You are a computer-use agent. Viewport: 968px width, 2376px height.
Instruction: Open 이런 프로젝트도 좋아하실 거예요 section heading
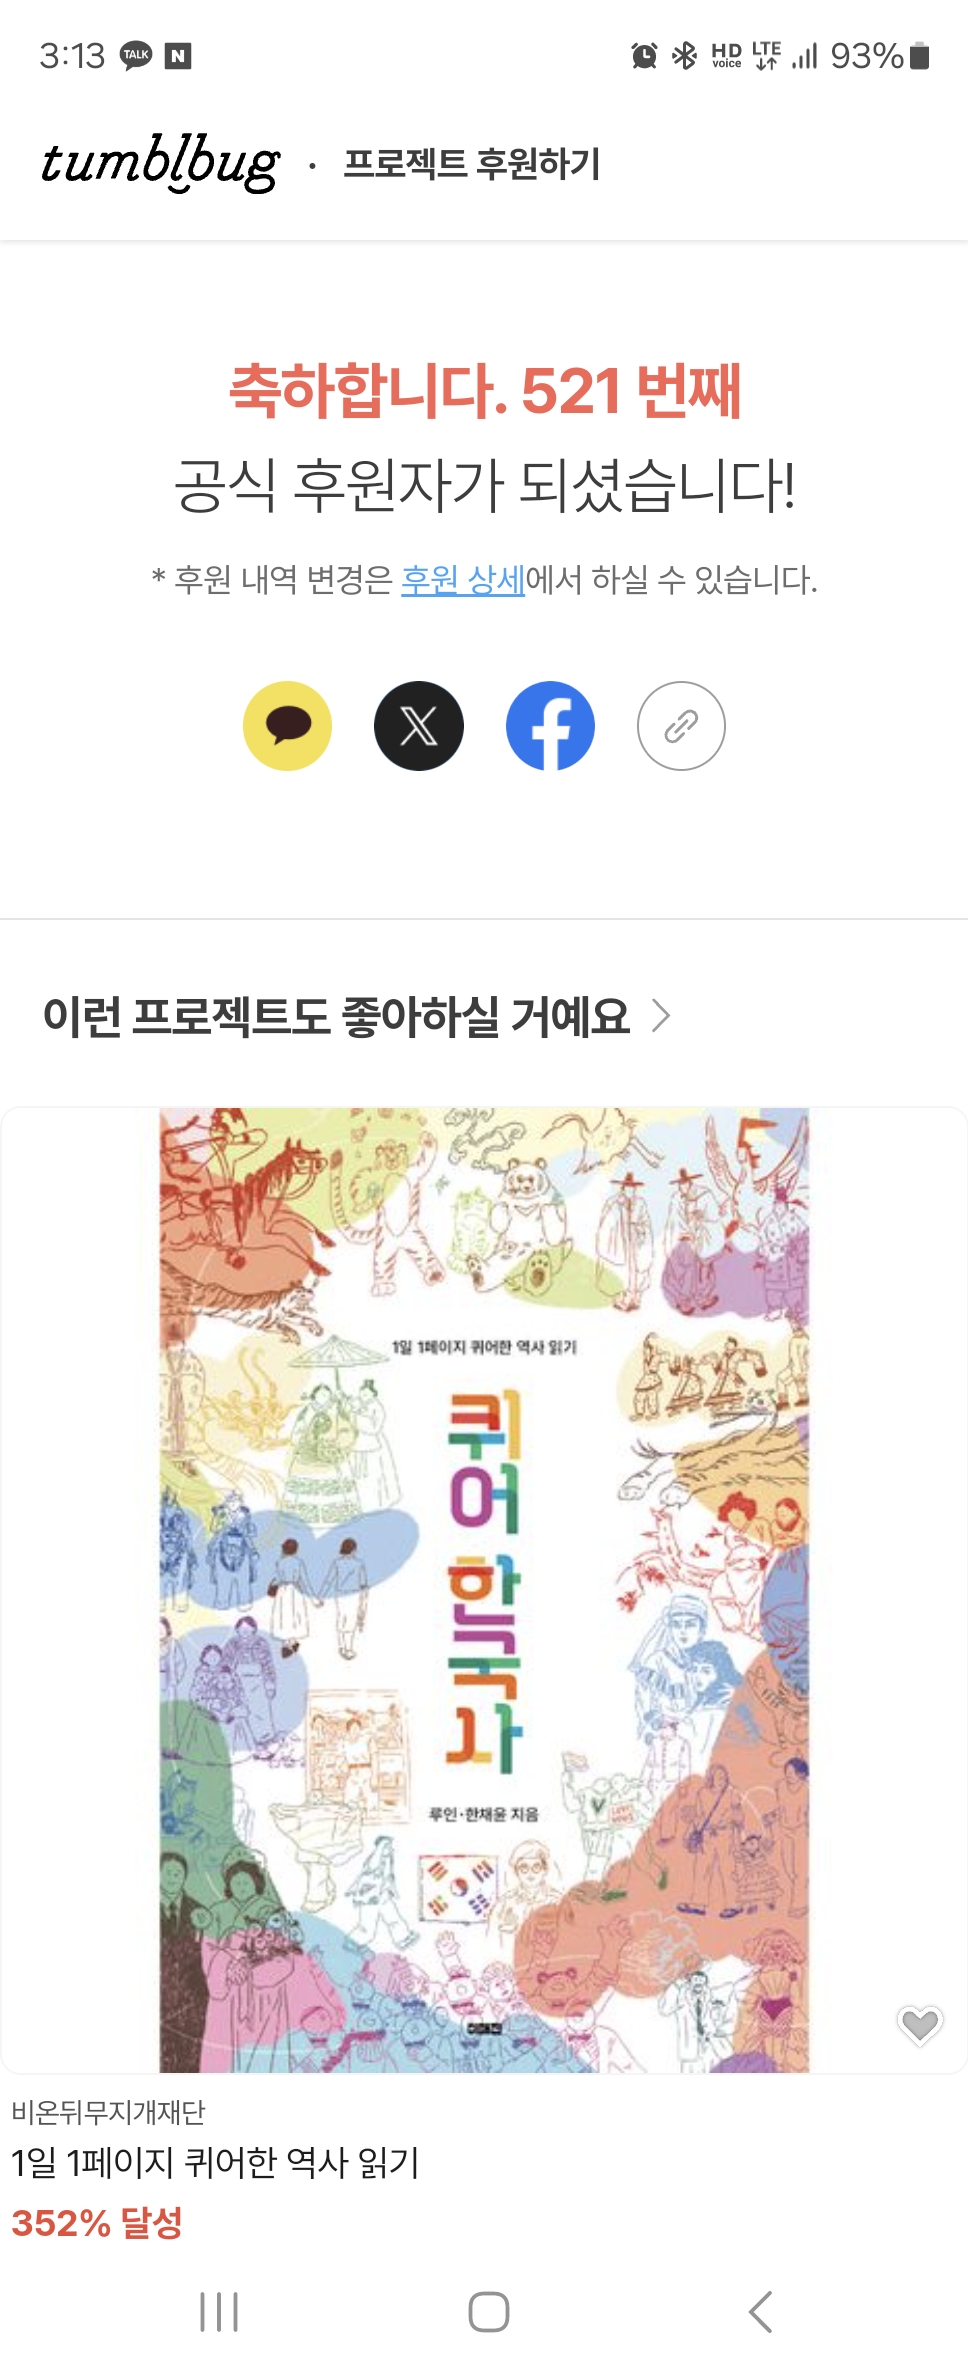point(336,1016)
